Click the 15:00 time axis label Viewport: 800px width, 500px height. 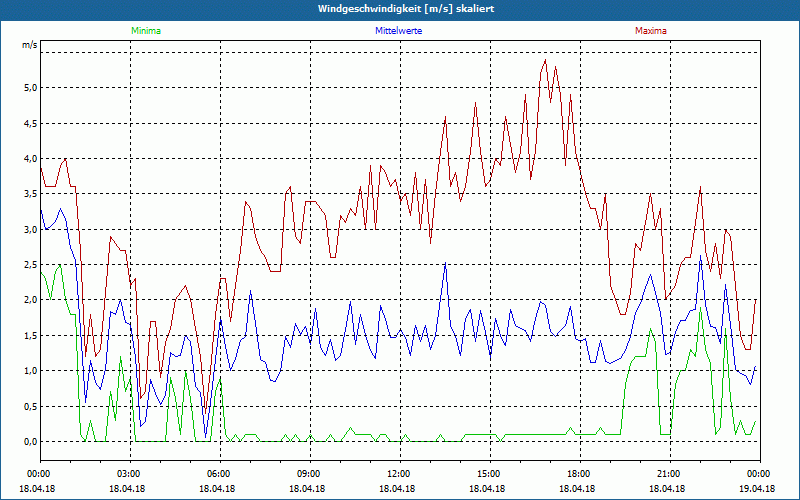(x=490, y=474)
